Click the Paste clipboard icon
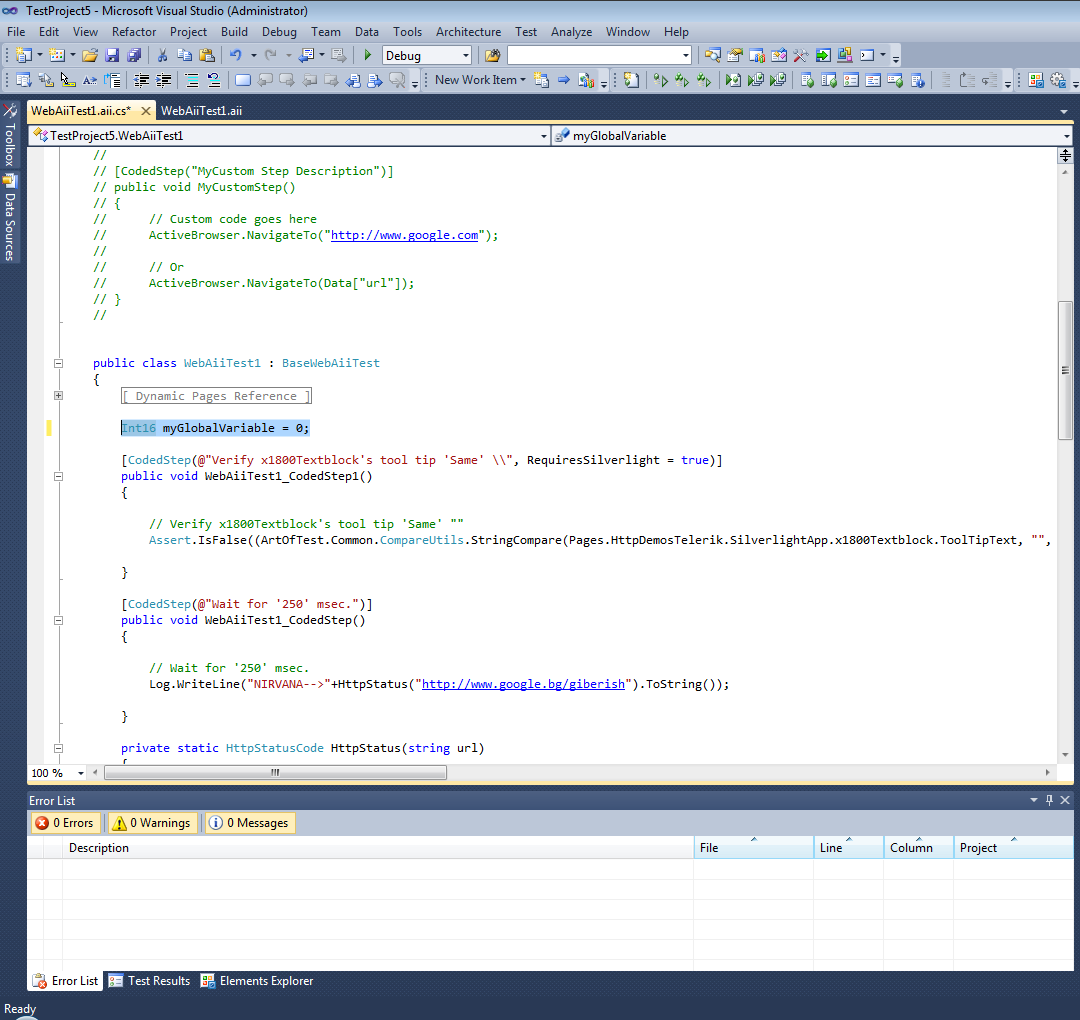This screenshot has width=1080, height=1020. [207, 56]
